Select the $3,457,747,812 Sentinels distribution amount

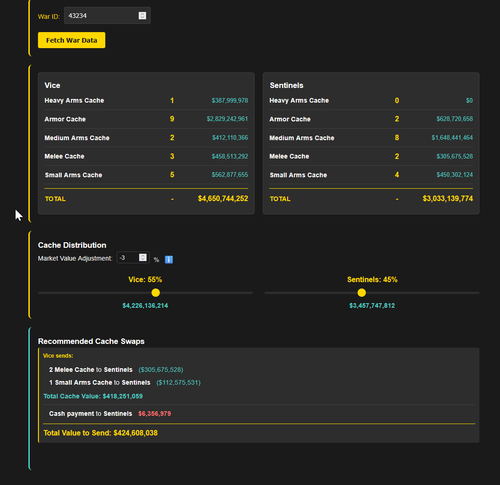pyautogui.click(x=372, y=306)
